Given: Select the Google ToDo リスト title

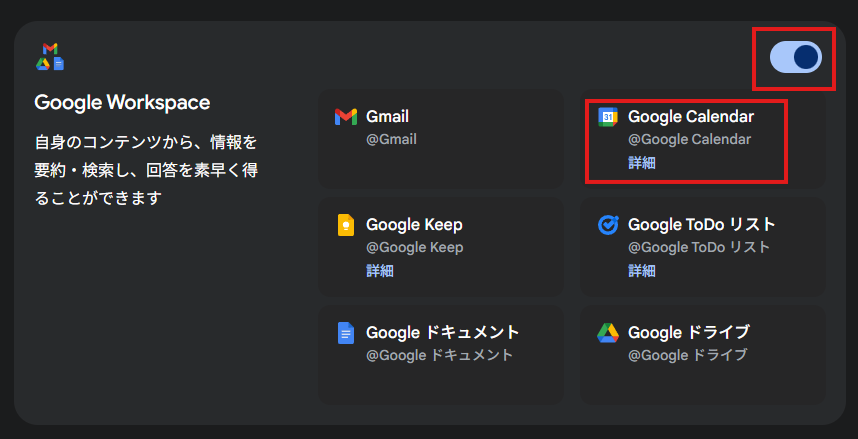Looking at the screenshot, I should tap(702, 225).
